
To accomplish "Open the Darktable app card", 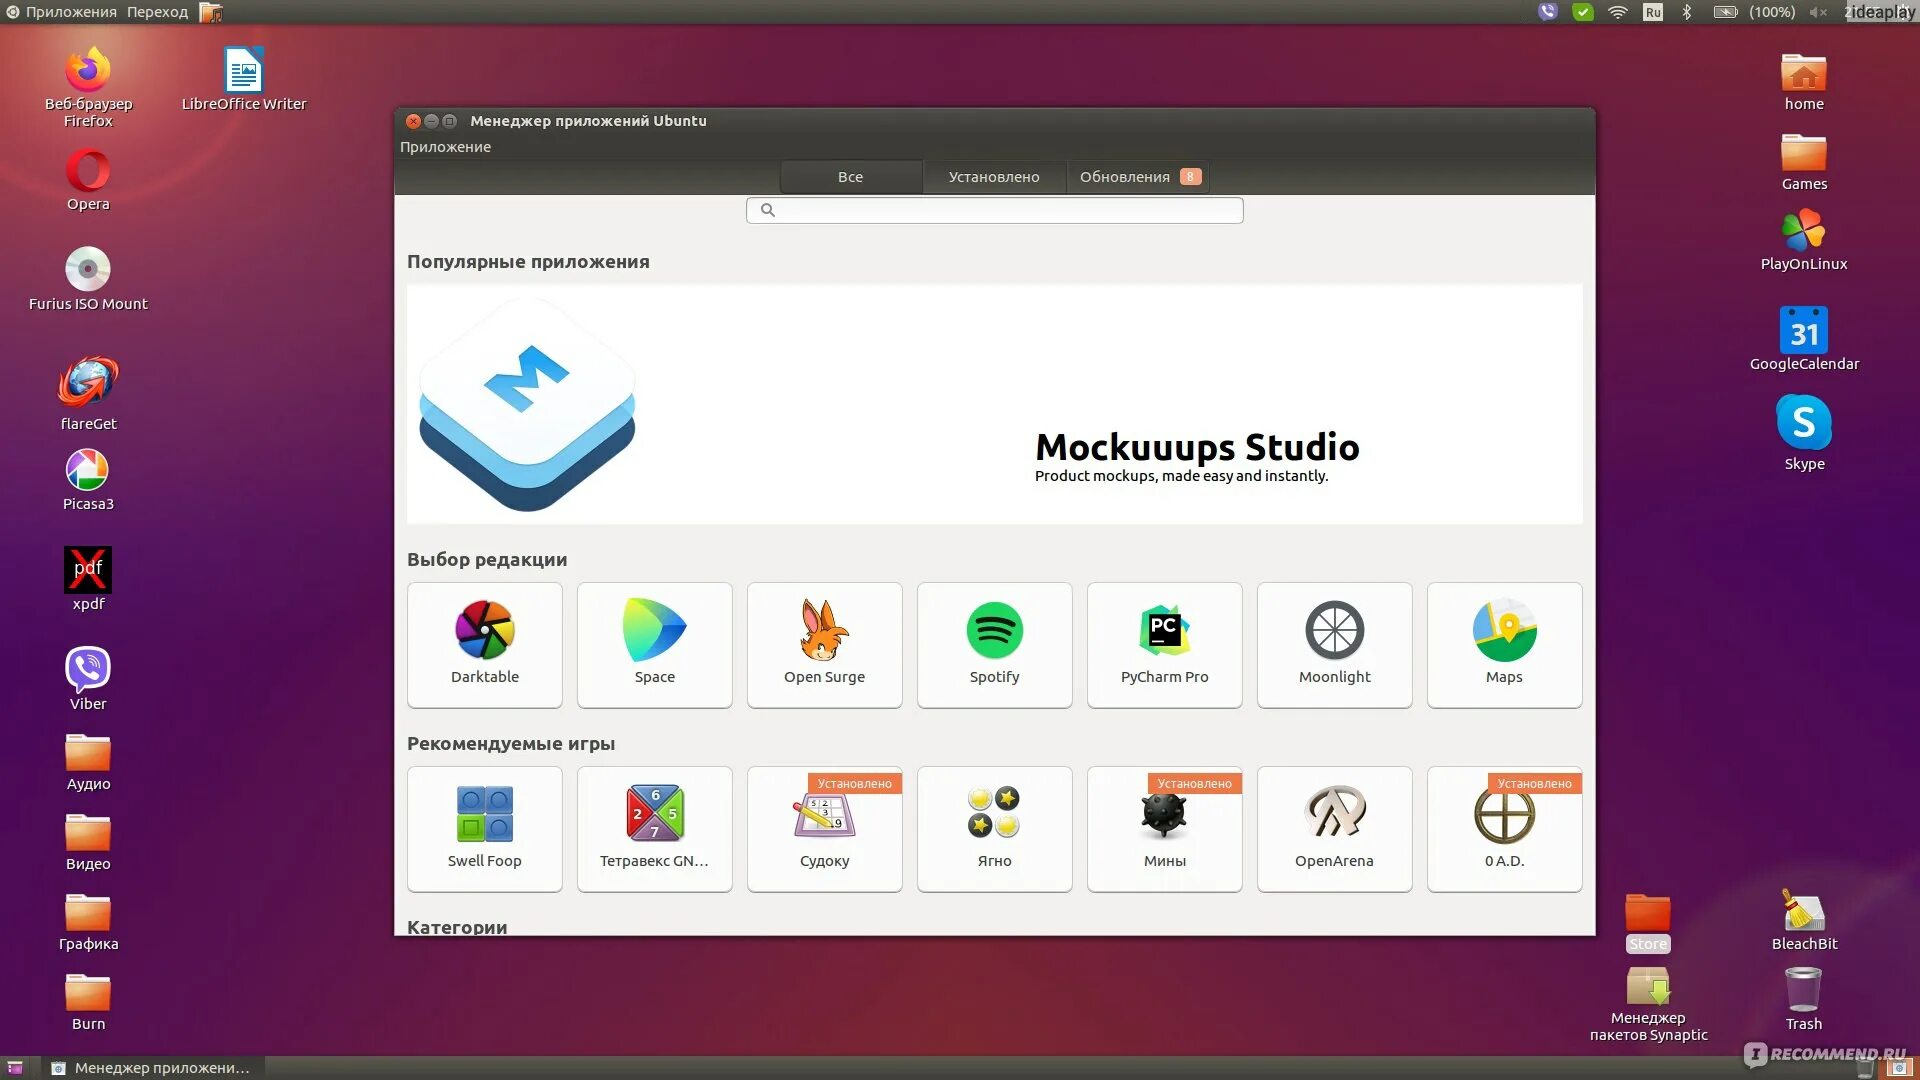I will (x=484, y=645).
